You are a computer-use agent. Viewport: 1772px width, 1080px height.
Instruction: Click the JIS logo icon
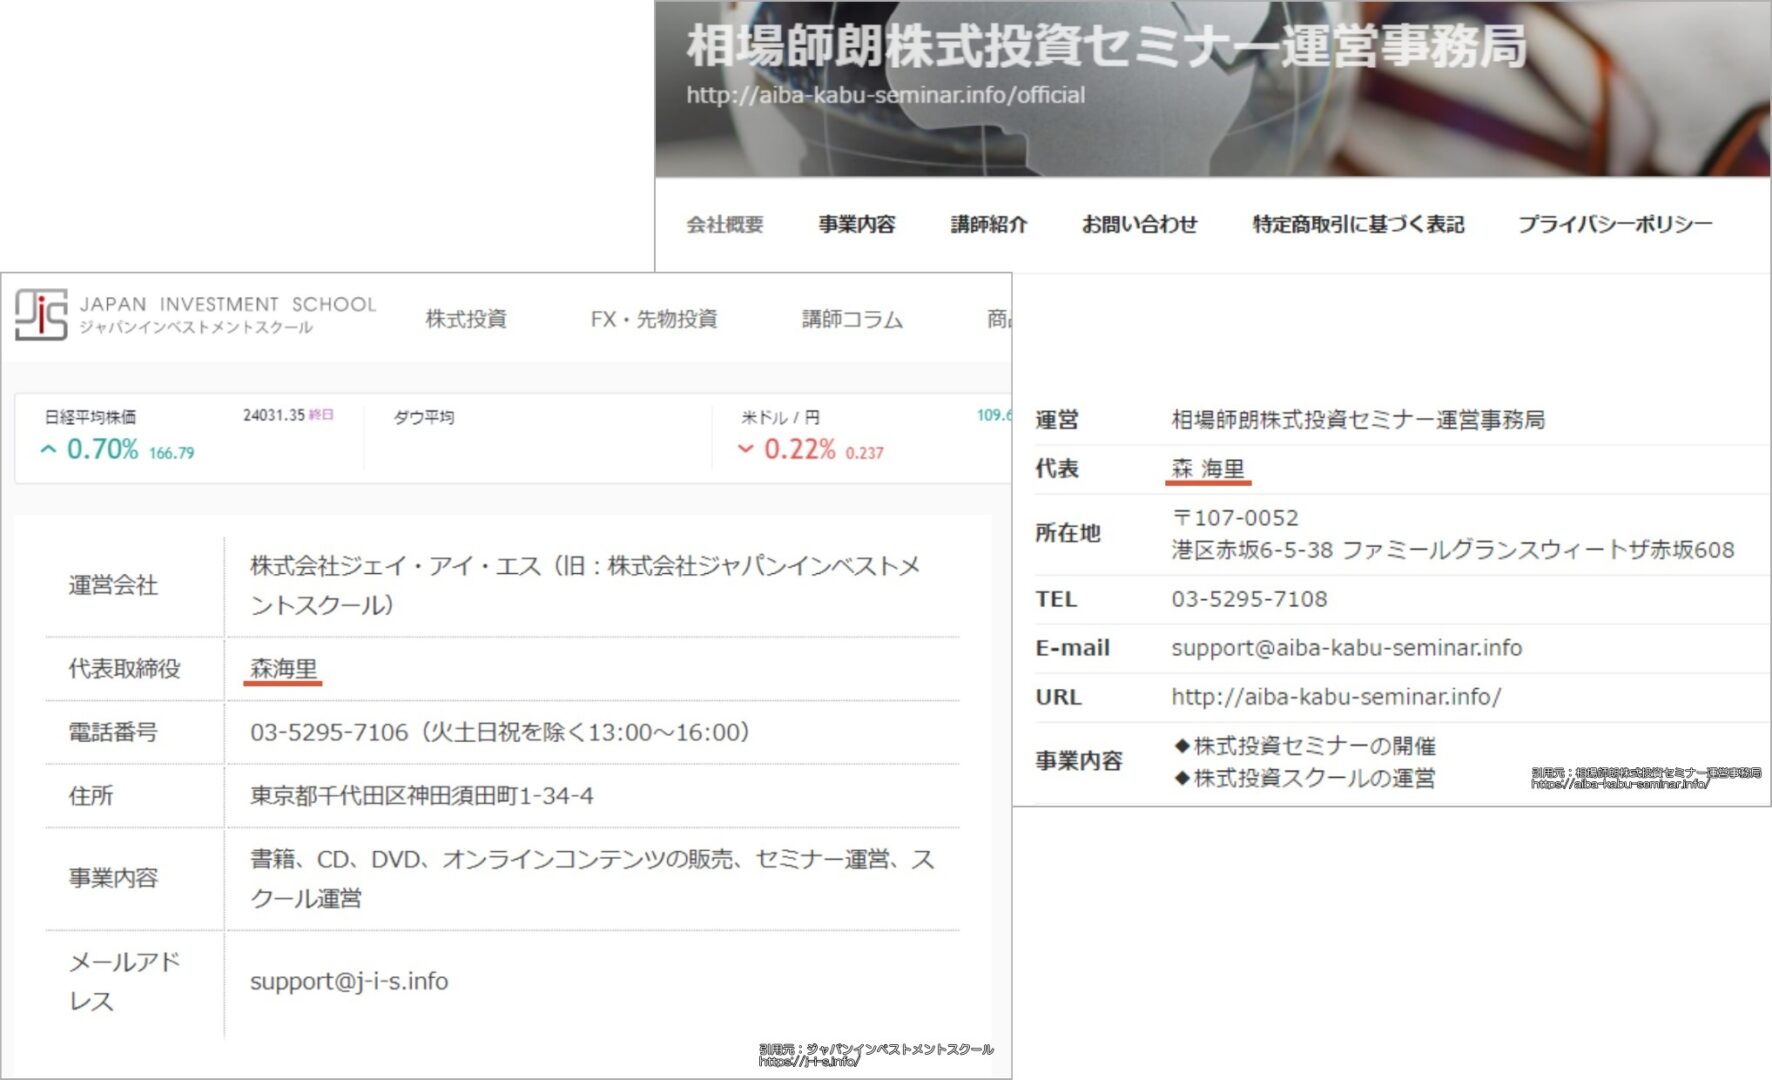41,314
